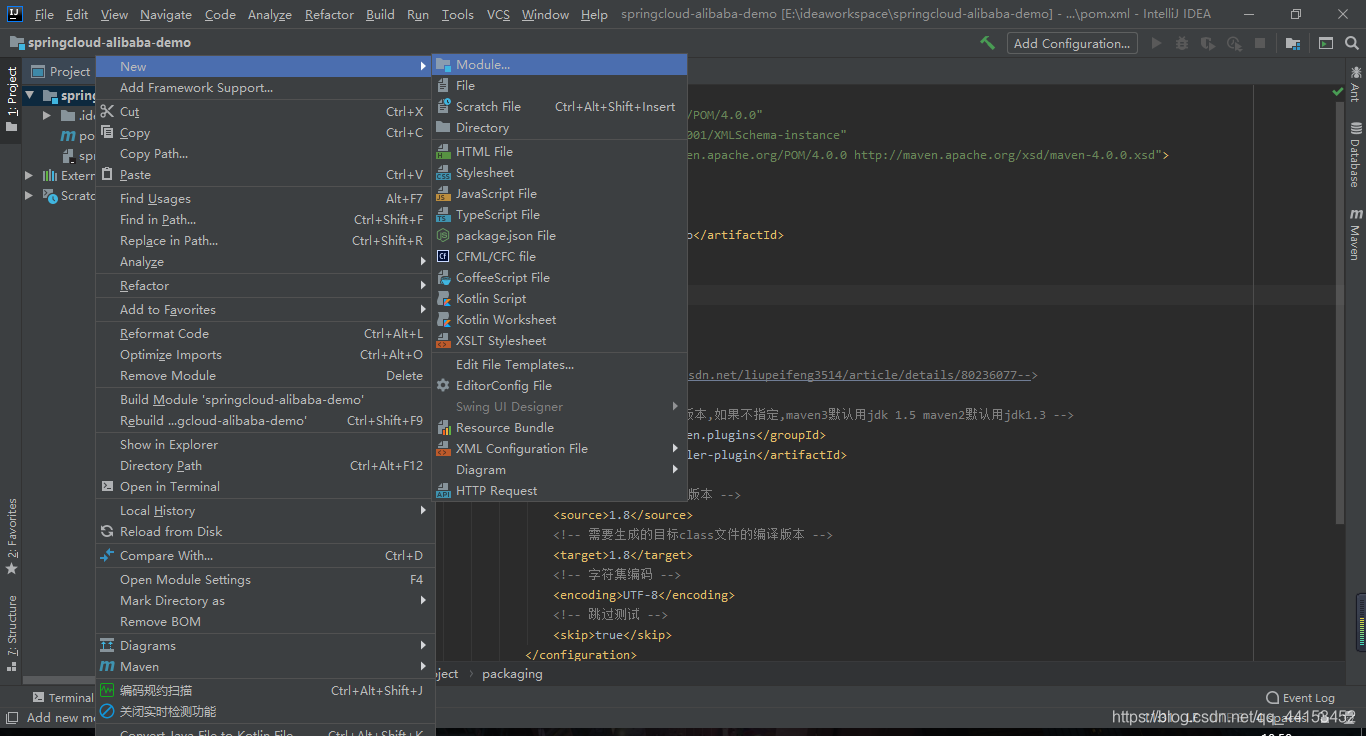Expand the Refactor context submenu

265,285
